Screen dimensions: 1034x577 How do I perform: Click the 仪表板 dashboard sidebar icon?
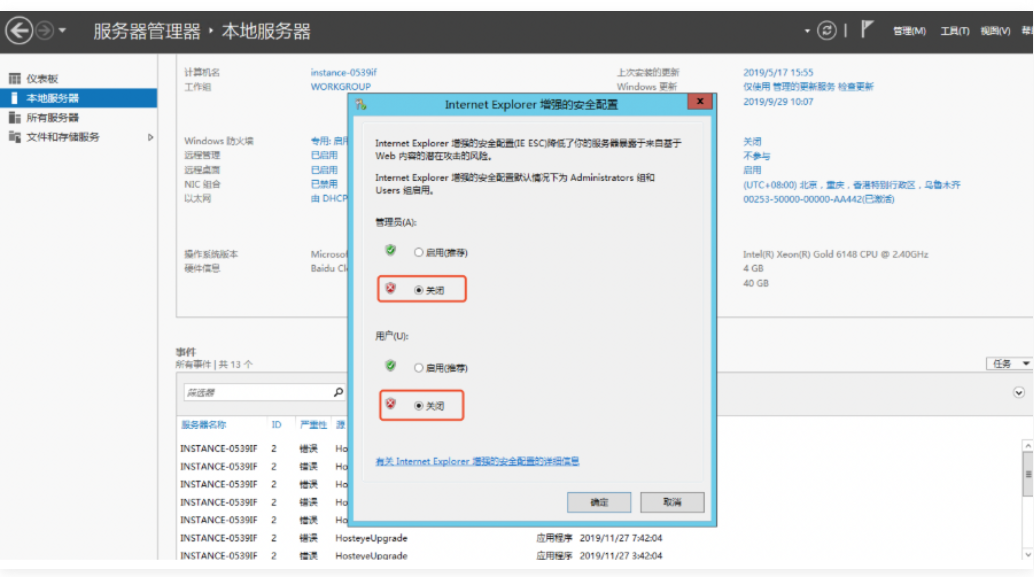coord(14,79)
